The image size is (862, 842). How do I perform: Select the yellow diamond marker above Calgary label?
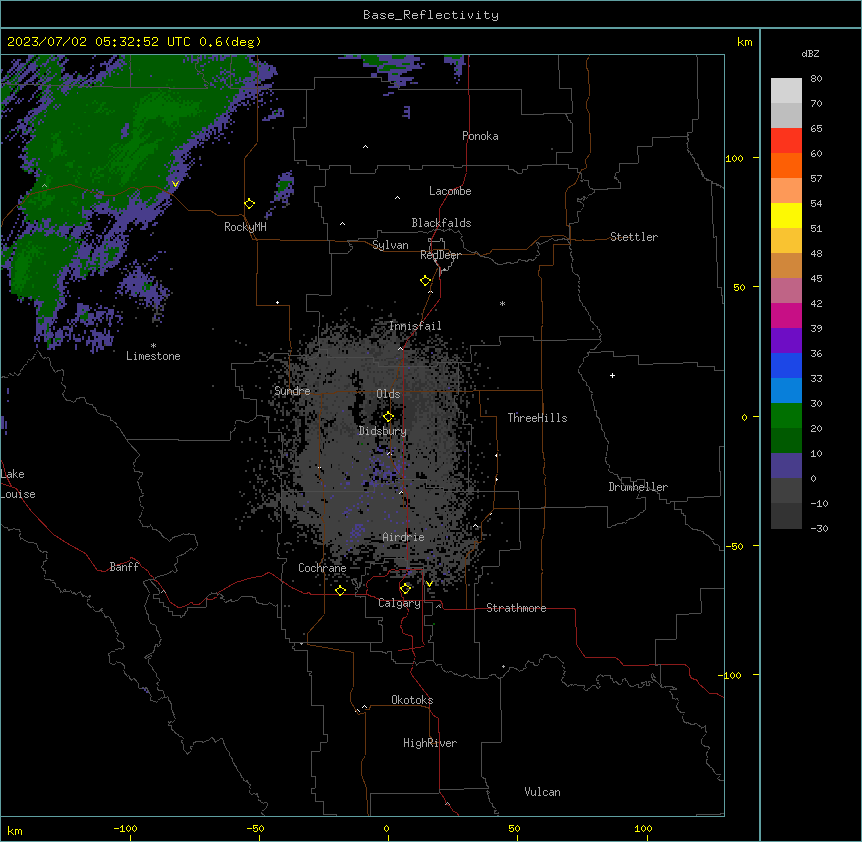405,589
